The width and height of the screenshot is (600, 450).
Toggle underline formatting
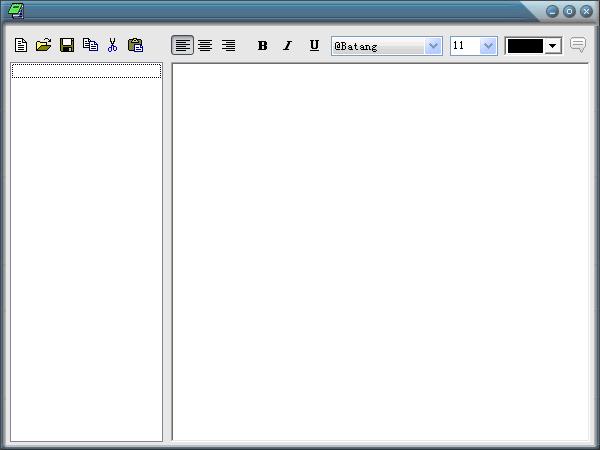(x=314, y=46)
